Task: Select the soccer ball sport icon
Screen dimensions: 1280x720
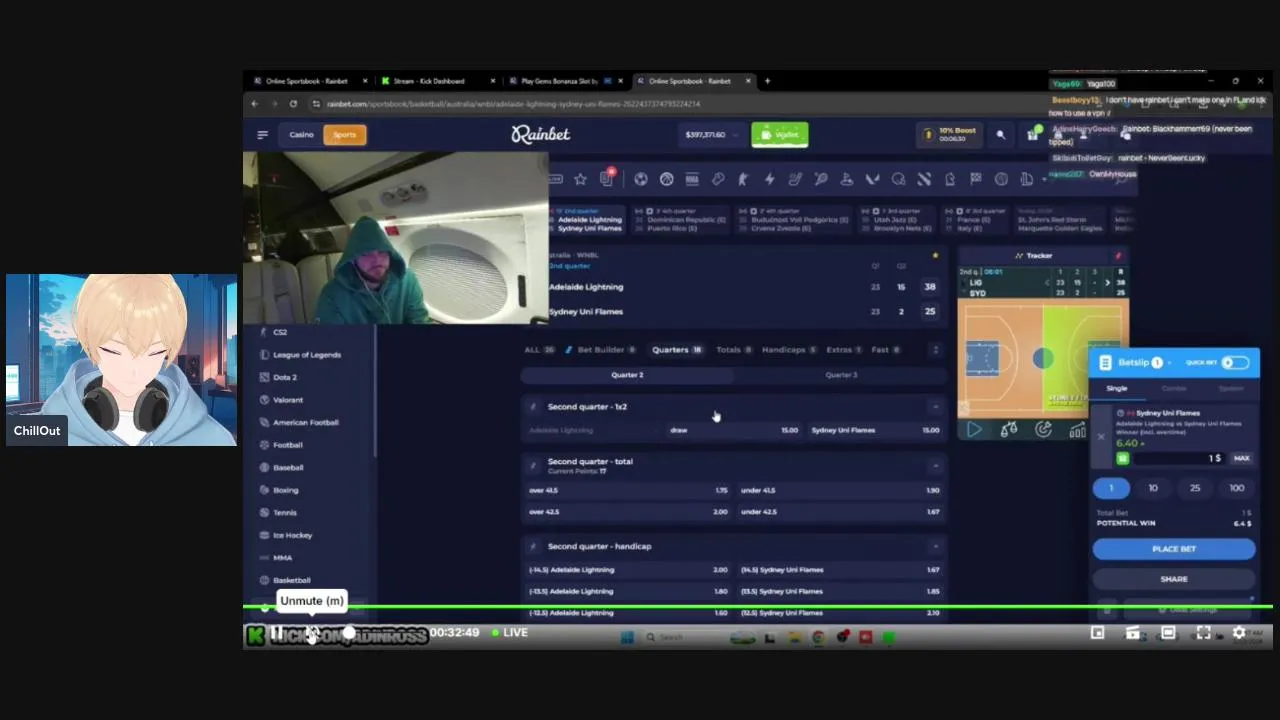Action: click(x=640, y=179)
